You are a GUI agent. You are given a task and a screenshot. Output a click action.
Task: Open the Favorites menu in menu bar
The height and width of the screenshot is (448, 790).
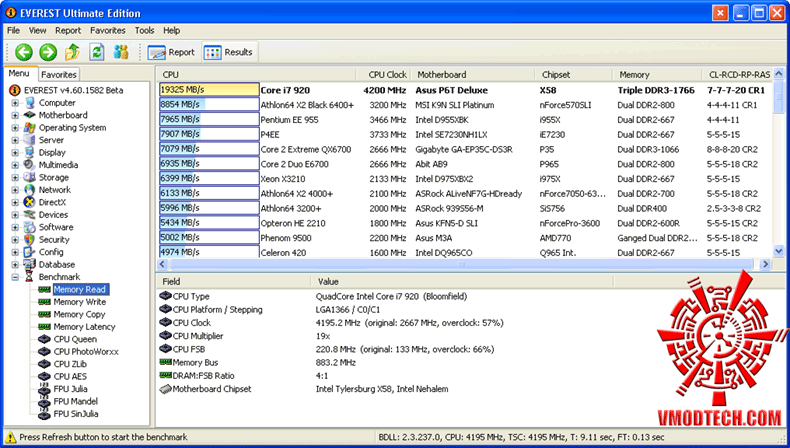tap(108, 31)
